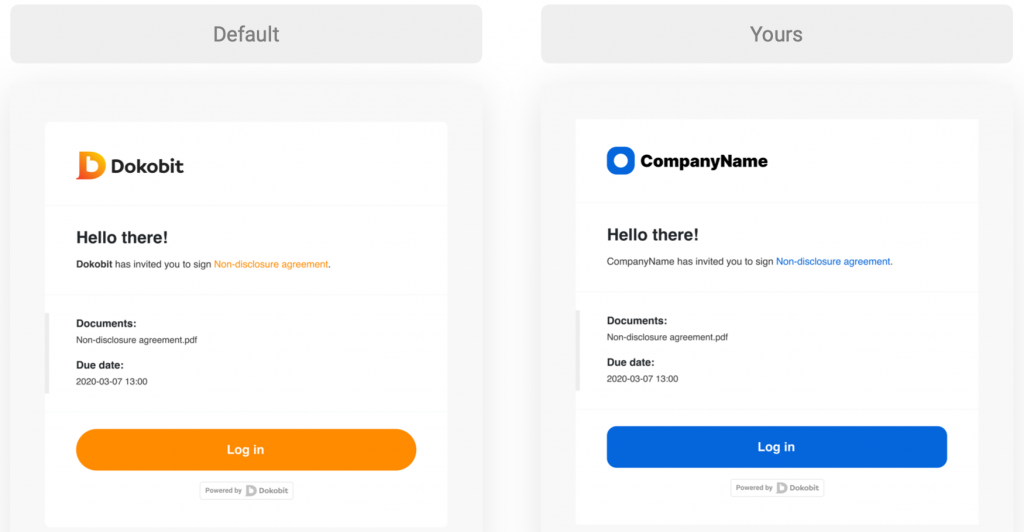Click the due date 2020-03-07 13:00 in the Default preview
This screenshot has height=532, width=1024.
tap(112, 382)
